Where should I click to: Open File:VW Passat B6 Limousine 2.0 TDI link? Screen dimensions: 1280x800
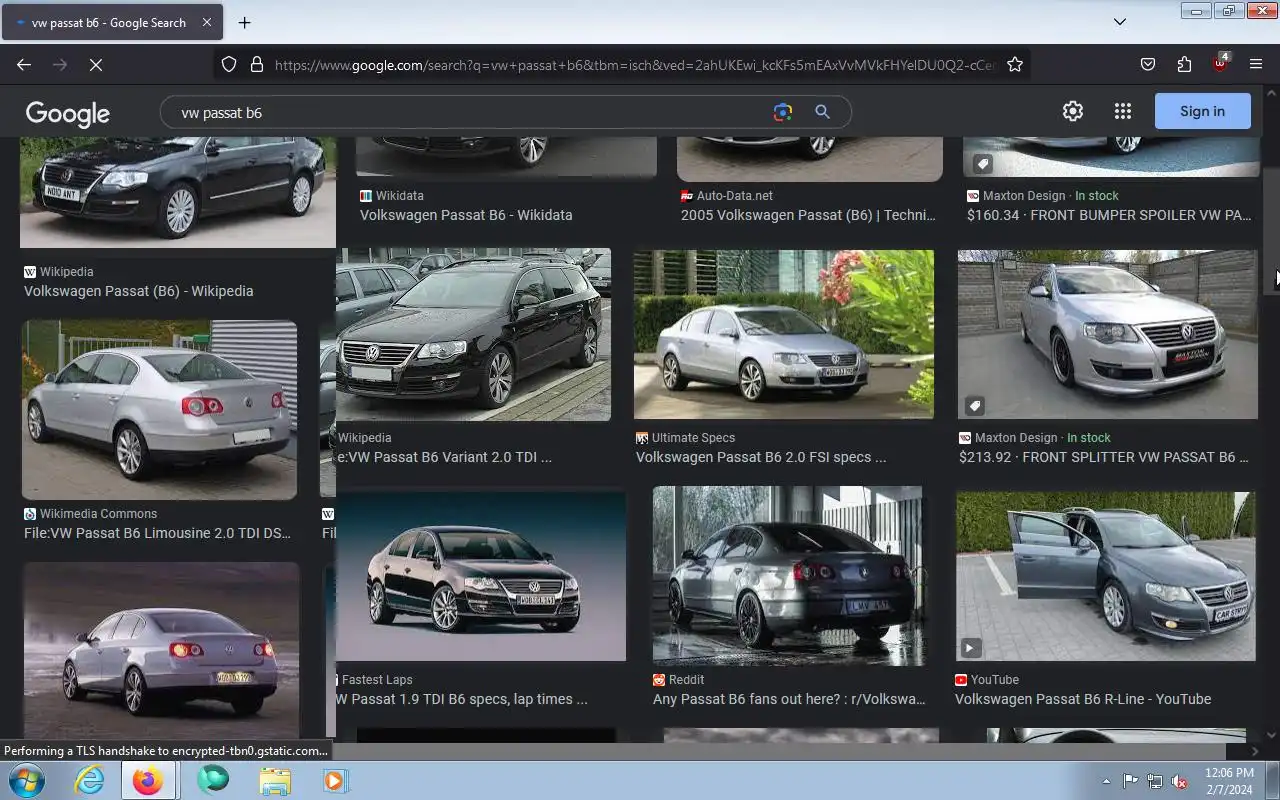pyautogui.click(x=157, y=533)
